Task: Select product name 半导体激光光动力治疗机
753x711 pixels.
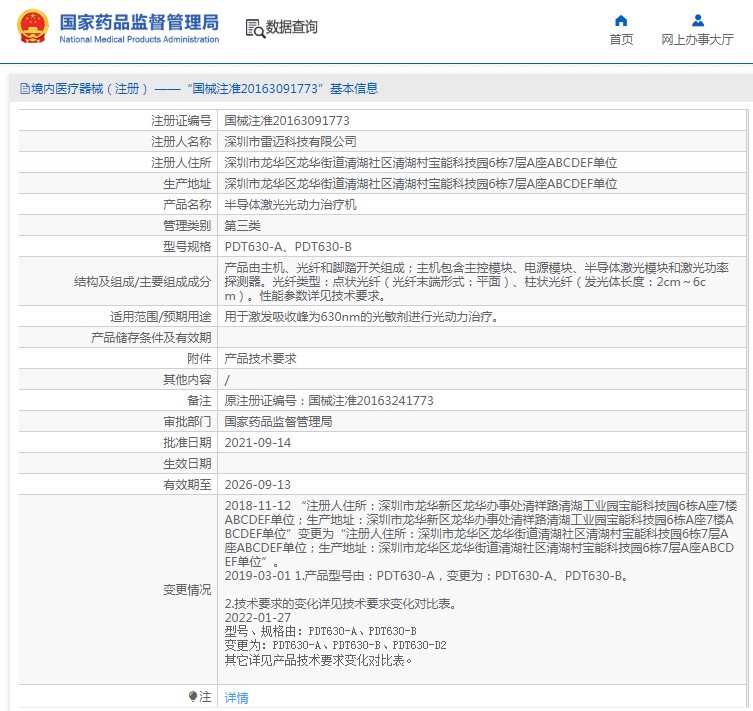Action: pyautogui.click(x=291, y=205)
